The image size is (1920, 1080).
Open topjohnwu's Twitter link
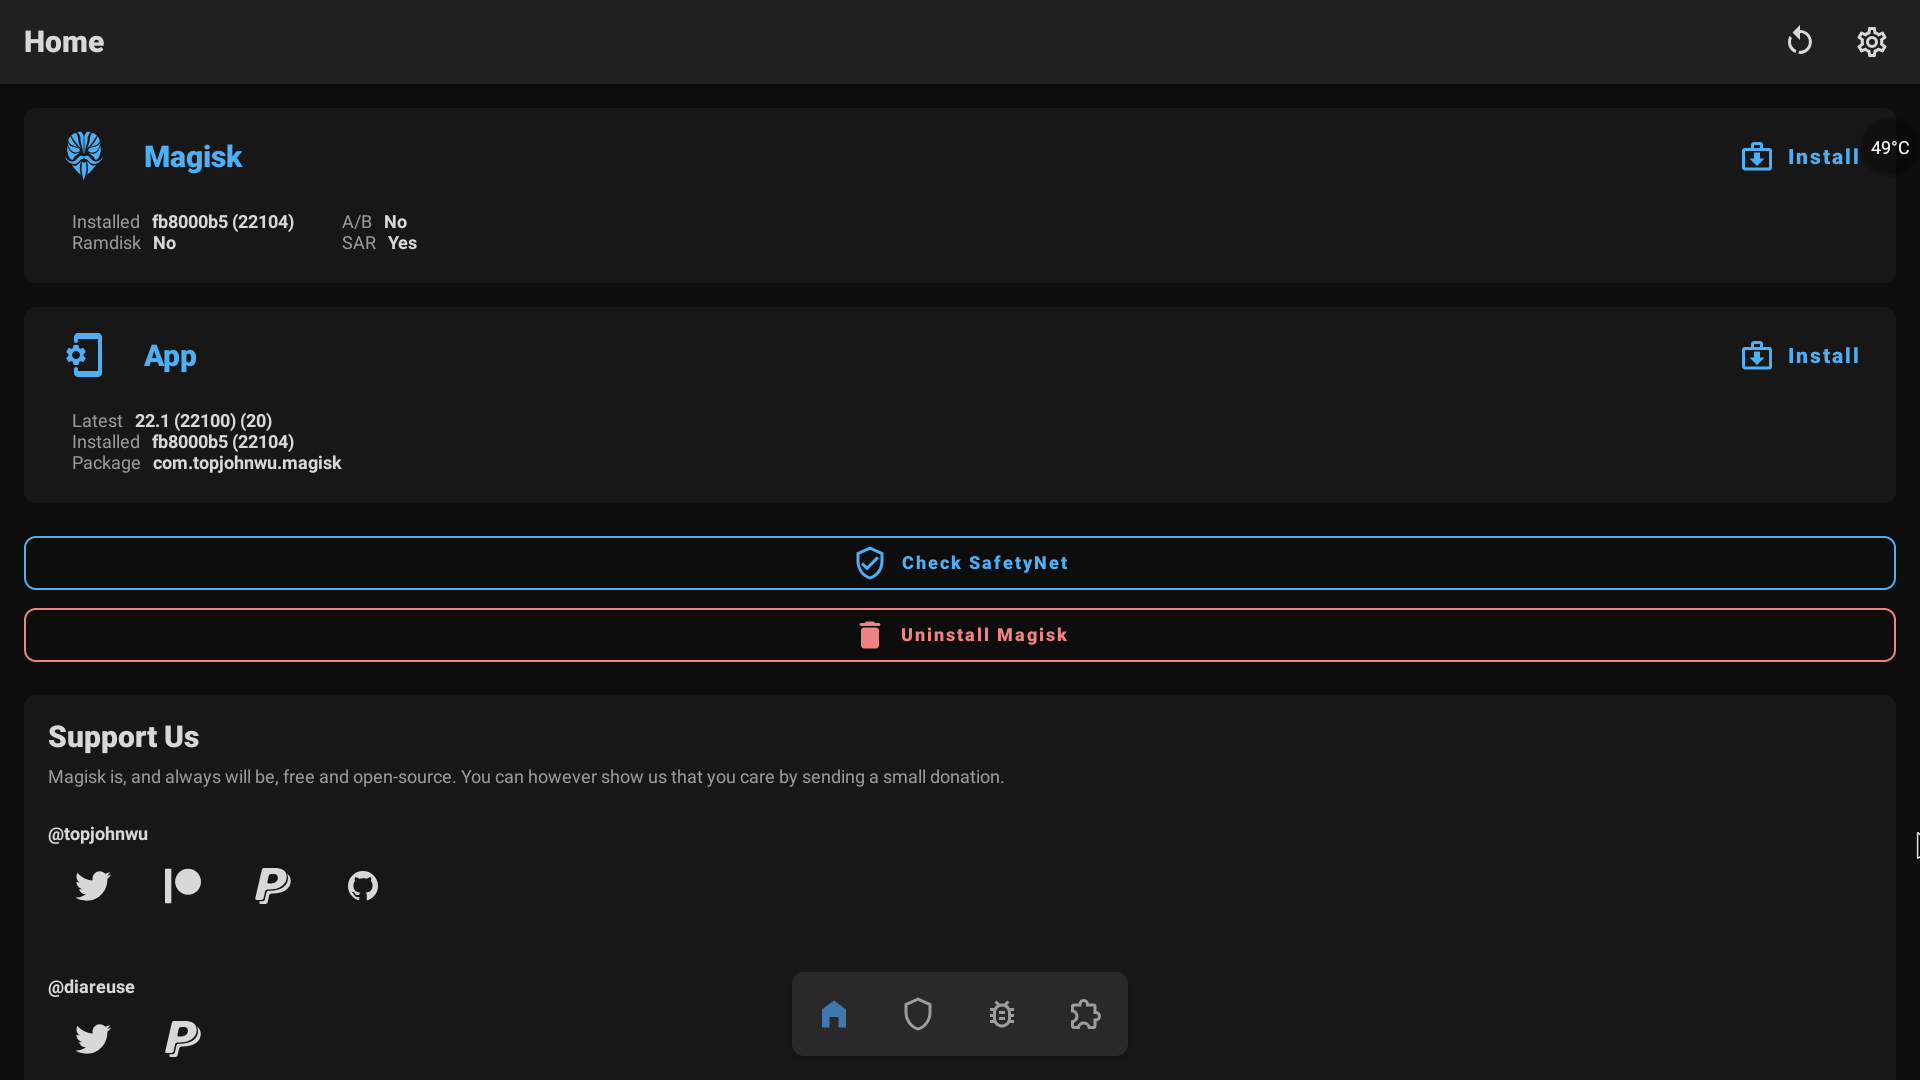coord(93,885)
